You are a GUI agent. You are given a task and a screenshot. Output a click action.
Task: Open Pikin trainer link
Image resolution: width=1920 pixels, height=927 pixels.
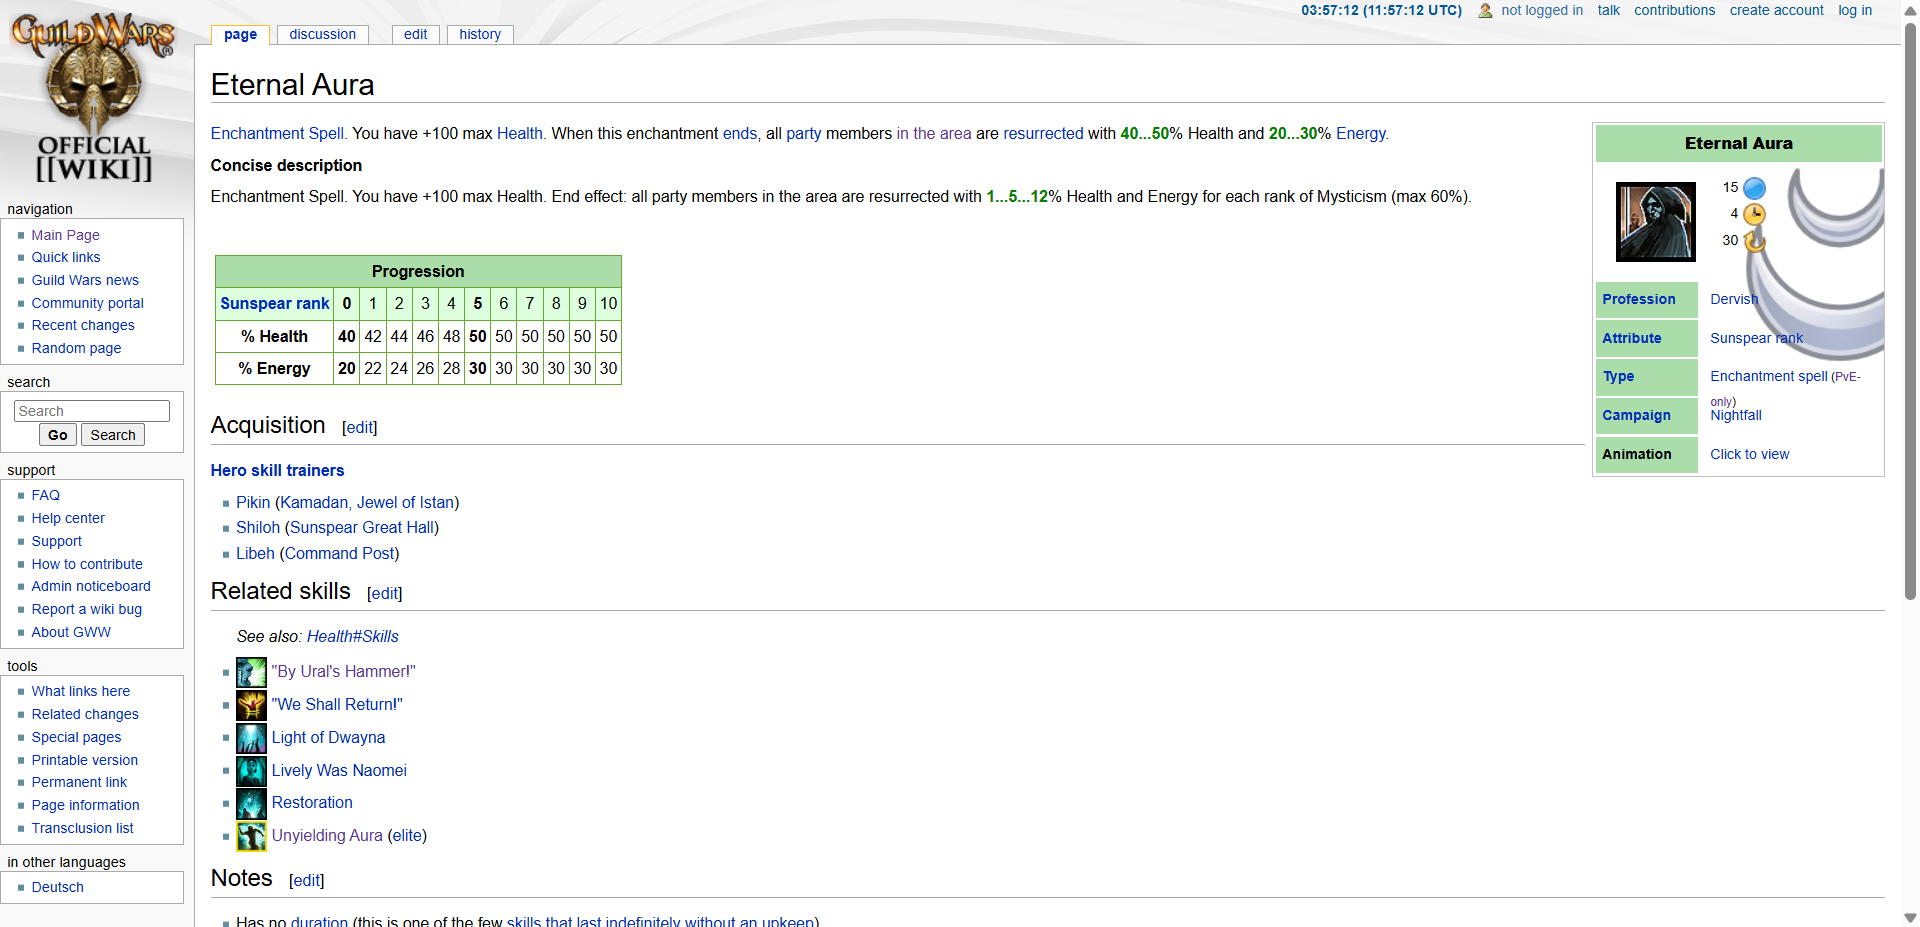pos(253,502)
